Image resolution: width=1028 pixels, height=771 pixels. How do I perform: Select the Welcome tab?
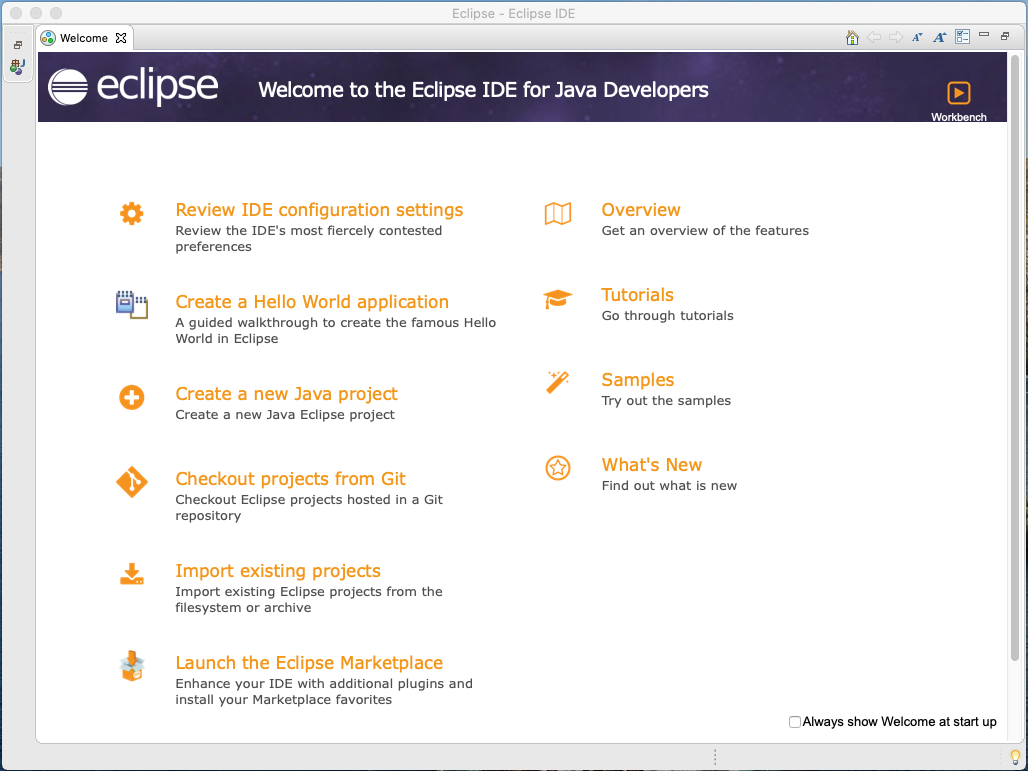(84, 38)
